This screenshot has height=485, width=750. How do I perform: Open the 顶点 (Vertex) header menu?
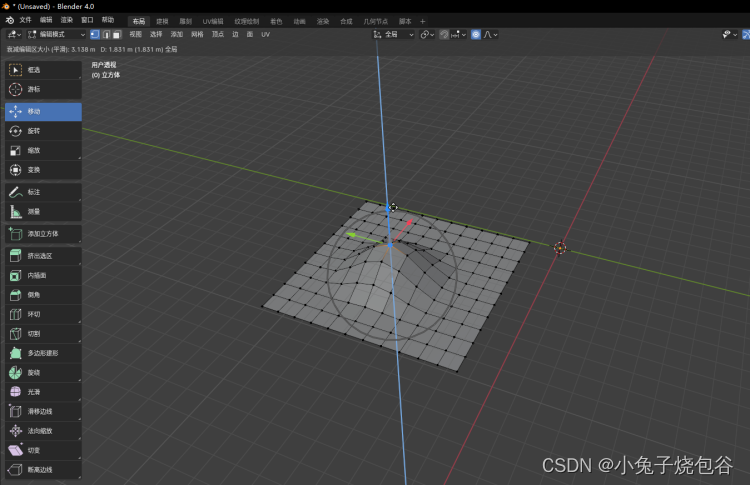click(218, 34)
